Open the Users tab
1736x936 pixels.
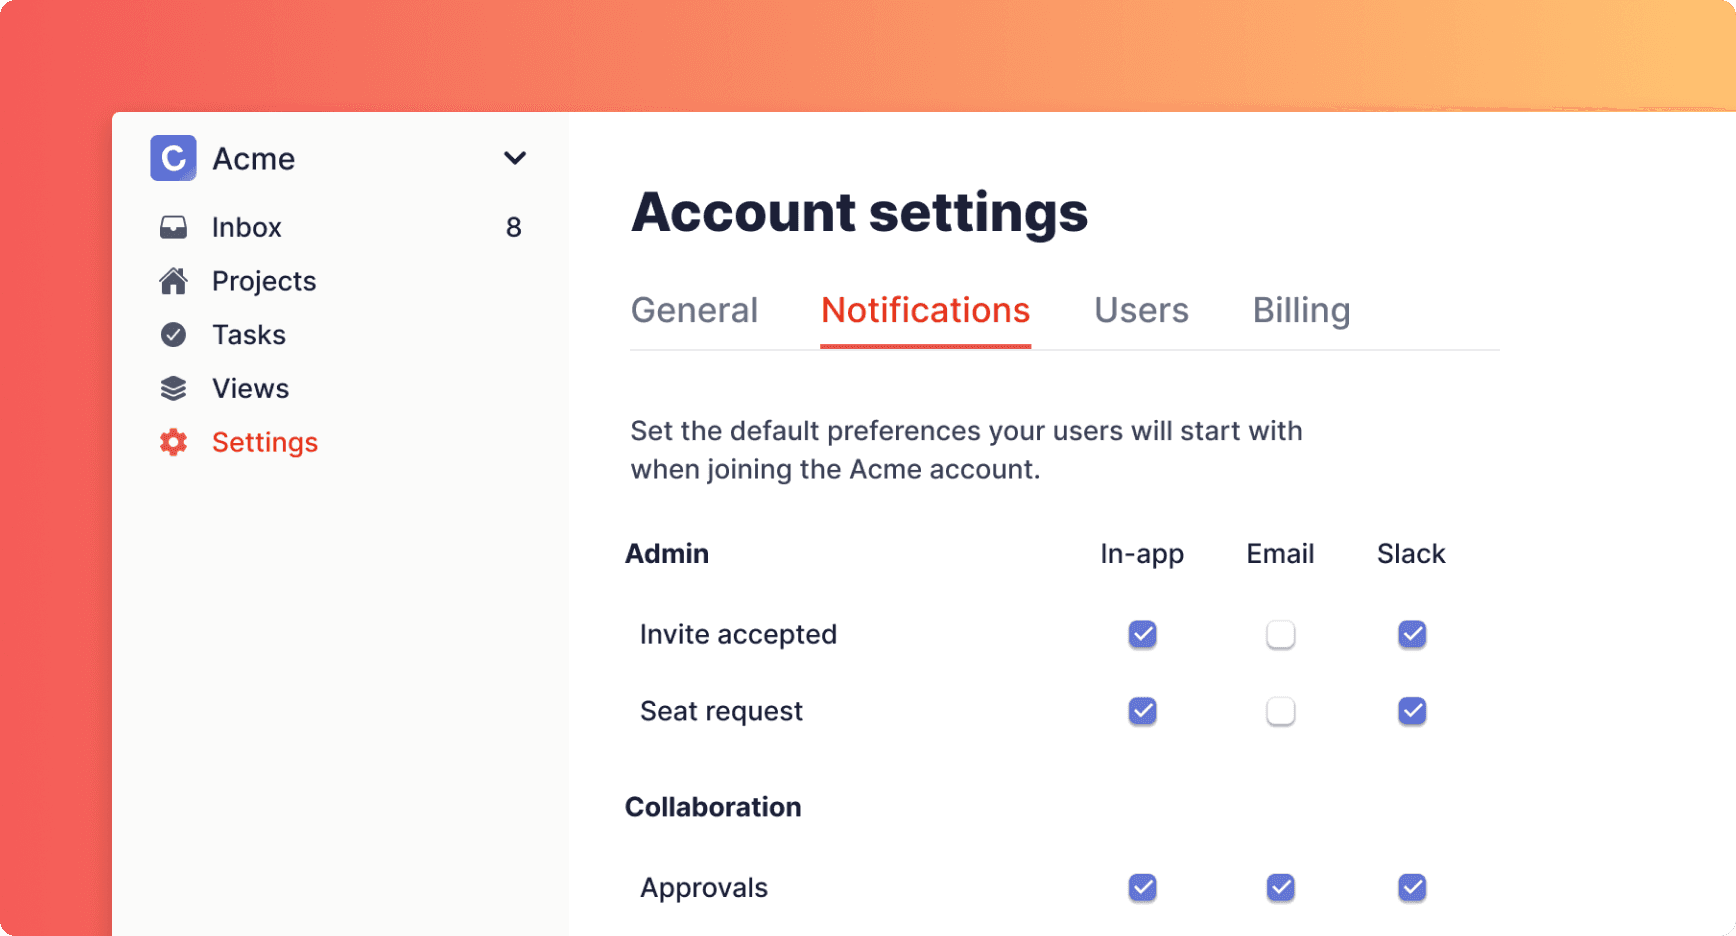click(x=1141, y=311)
